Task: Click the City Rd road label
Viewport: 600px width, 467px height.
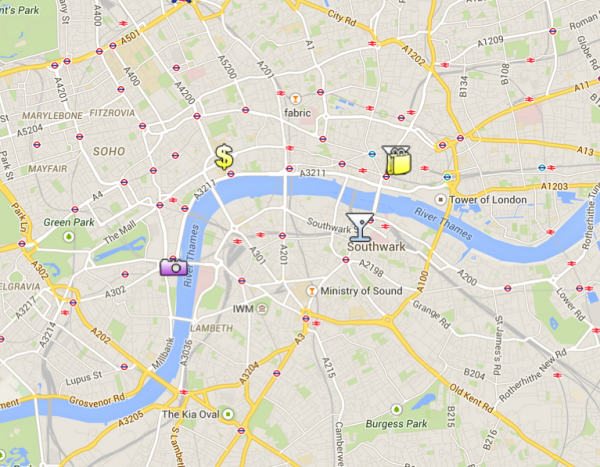Action: click(x=342, y=17)
